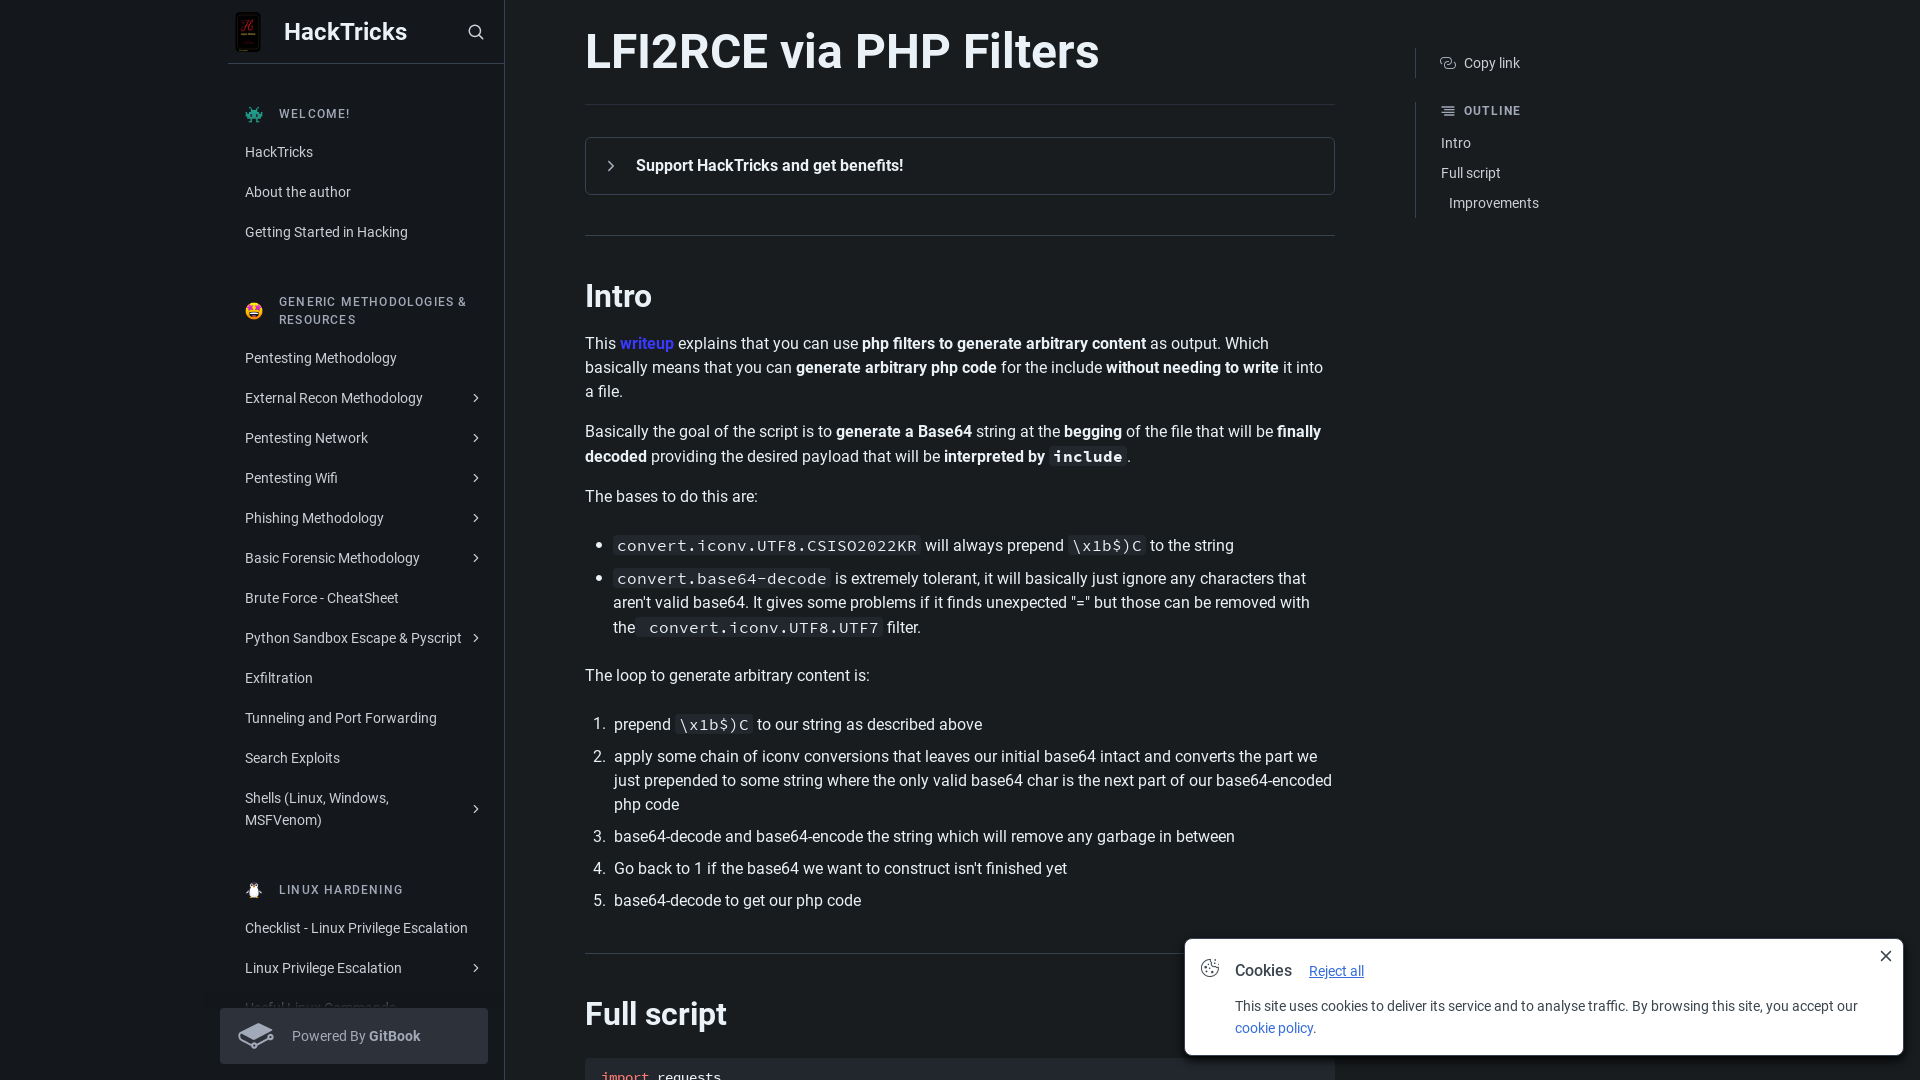Jump to Full script via the outline
1920x1080 pixels.
click(1470, 173)
